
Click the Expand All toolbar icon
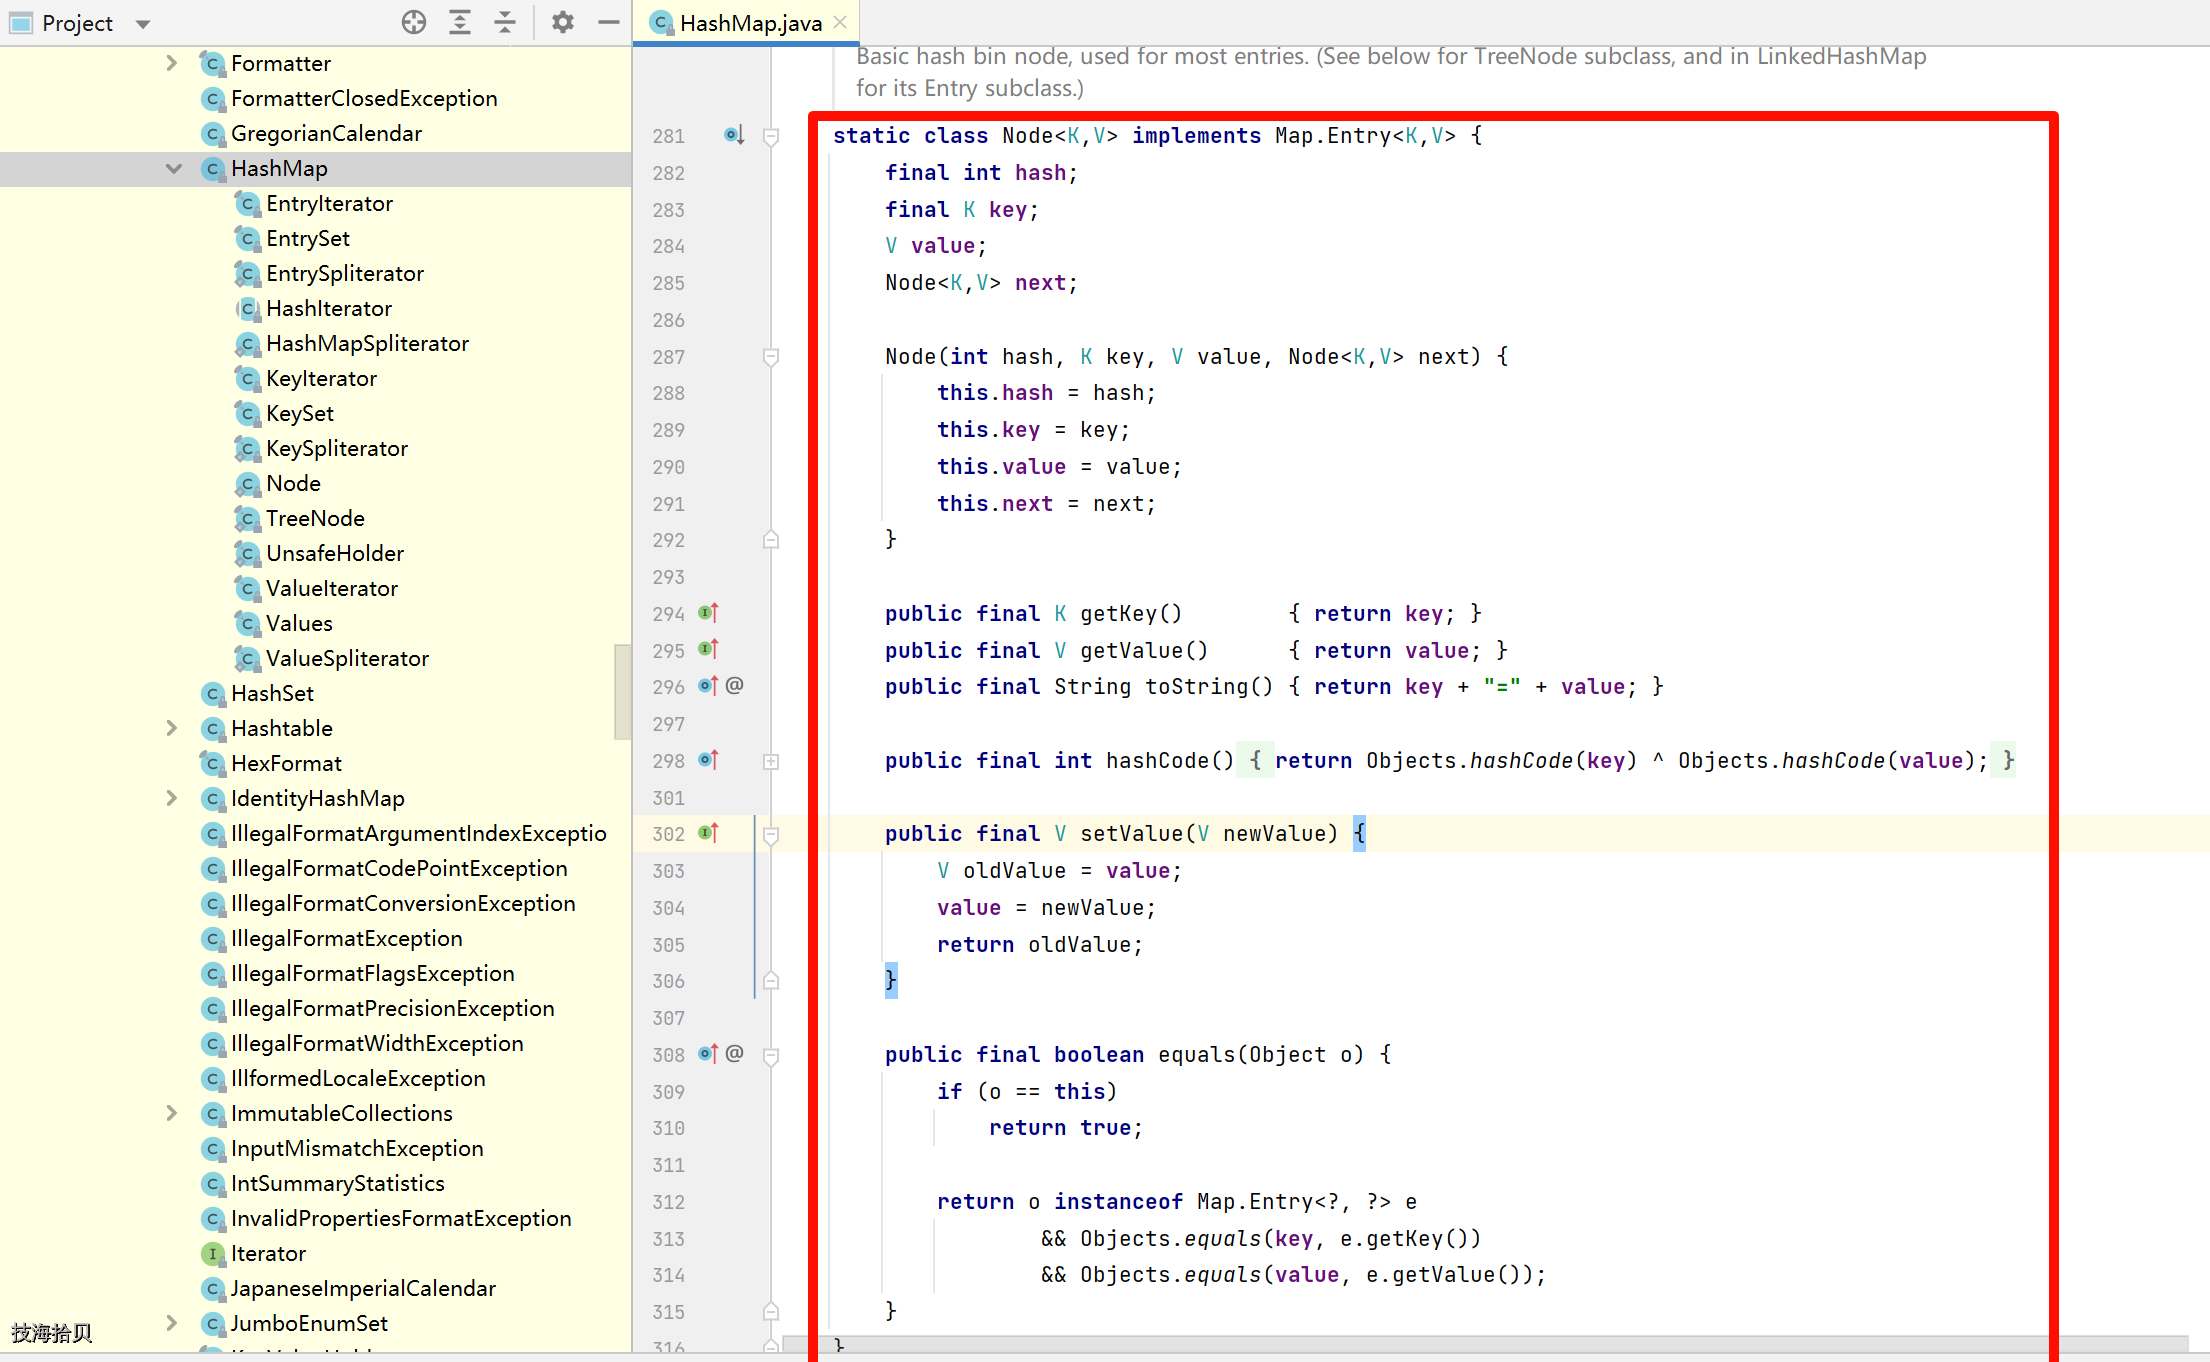460,22
